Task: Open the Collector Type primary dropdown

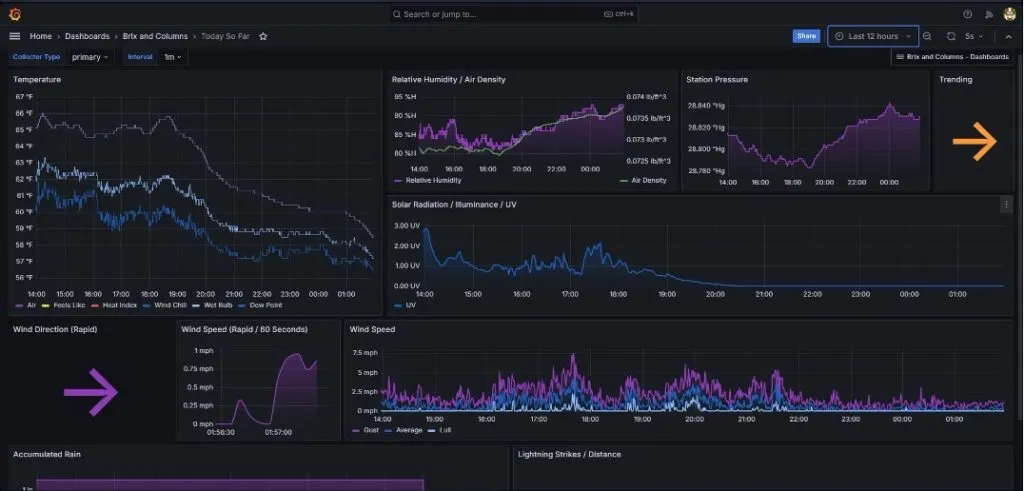Action: click(90, 57)
